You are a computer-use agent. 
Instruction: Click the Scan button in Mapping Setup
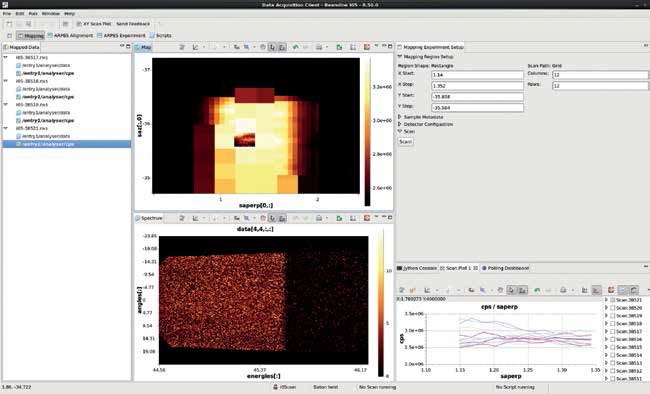click(405, 142)
